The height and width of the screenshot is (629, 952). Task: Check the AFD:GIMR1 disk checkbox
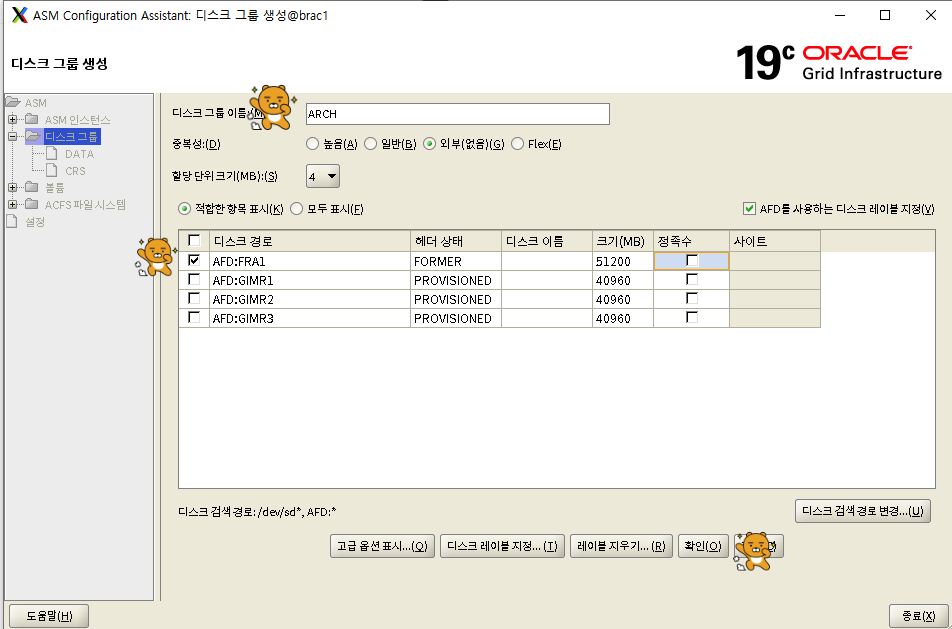click(x=194, y=279)
